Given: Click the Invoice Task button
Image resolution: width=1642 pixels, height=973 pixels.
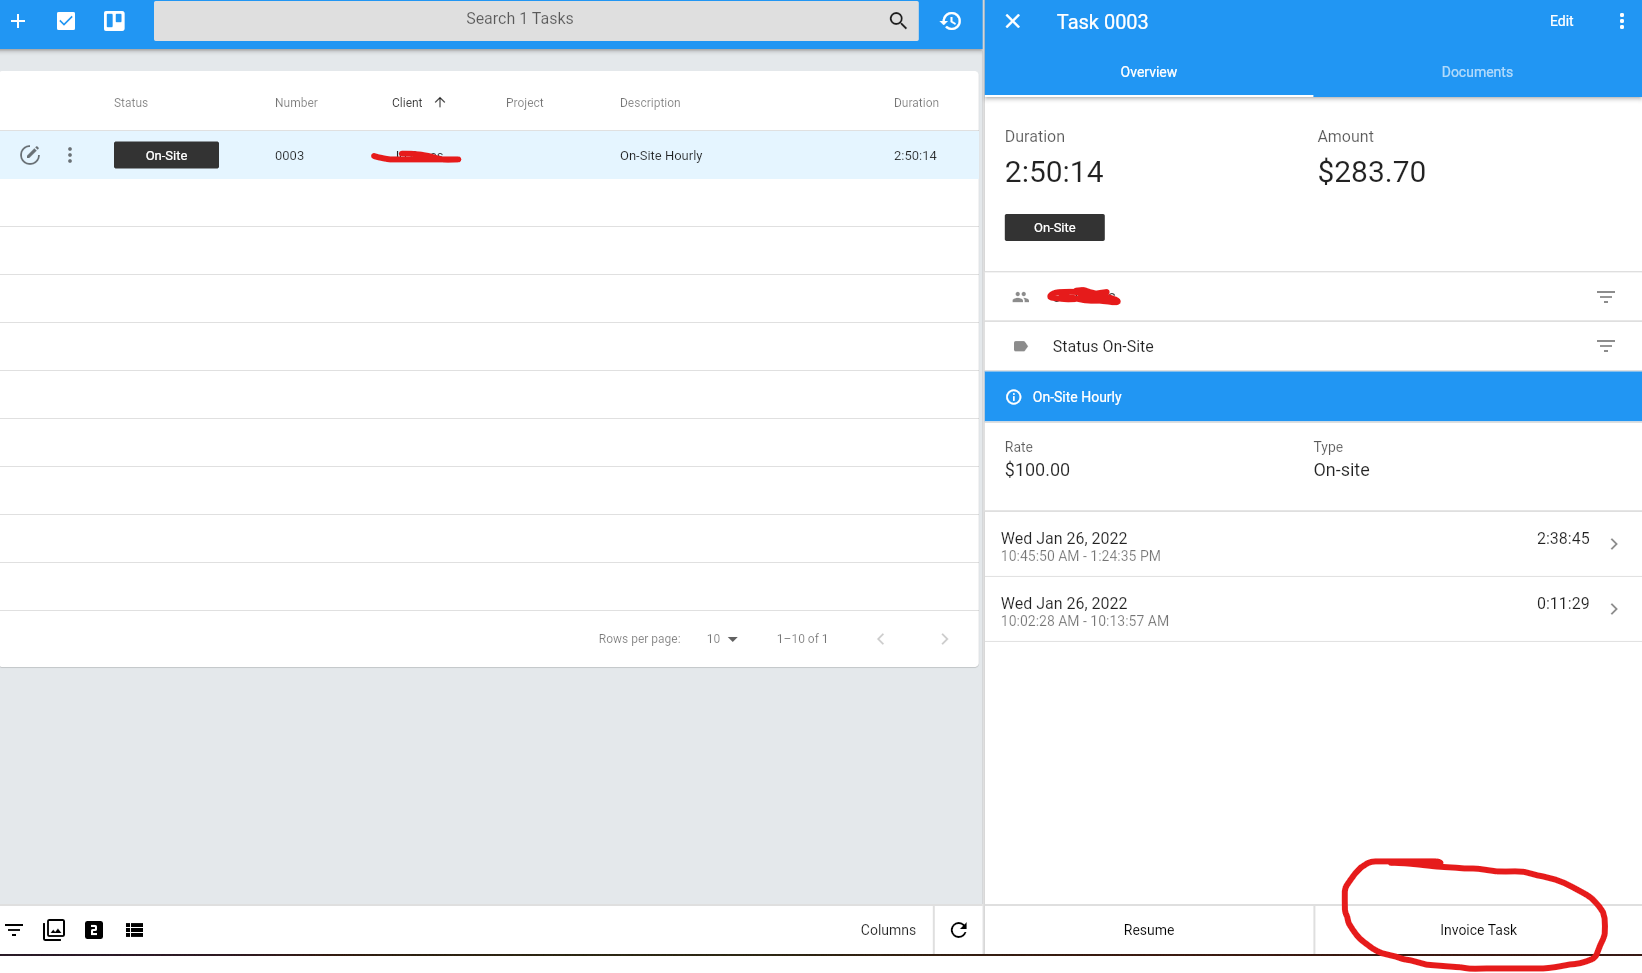Looking at the screenshot, I should pos(1477,929).
